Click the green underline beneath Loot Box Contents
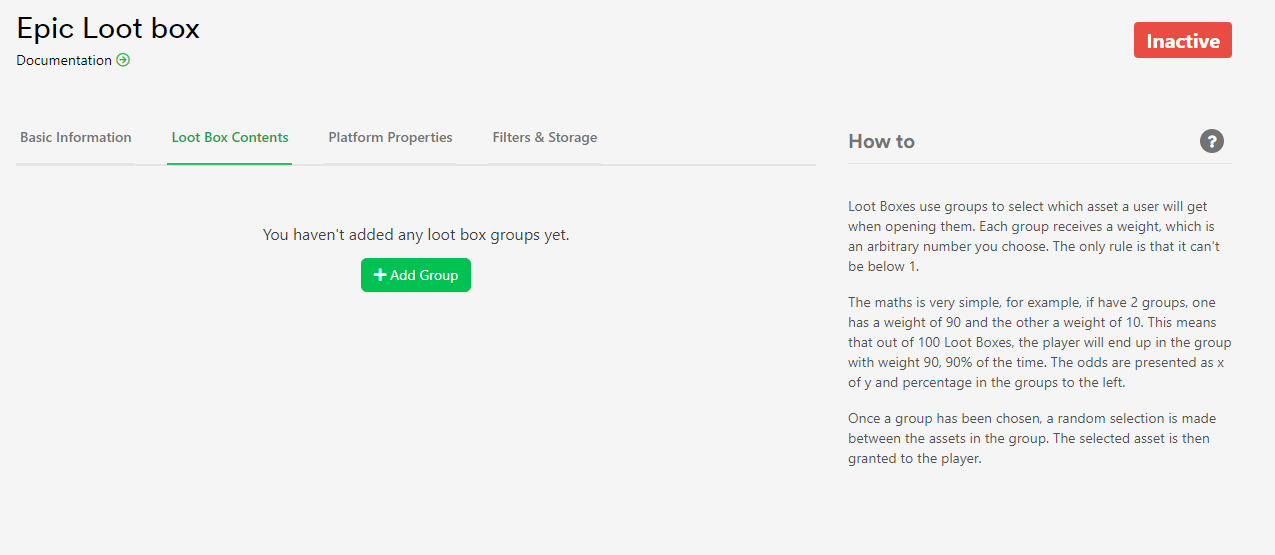This screenshot has width=1275, height=555. [x=229, y=163]
